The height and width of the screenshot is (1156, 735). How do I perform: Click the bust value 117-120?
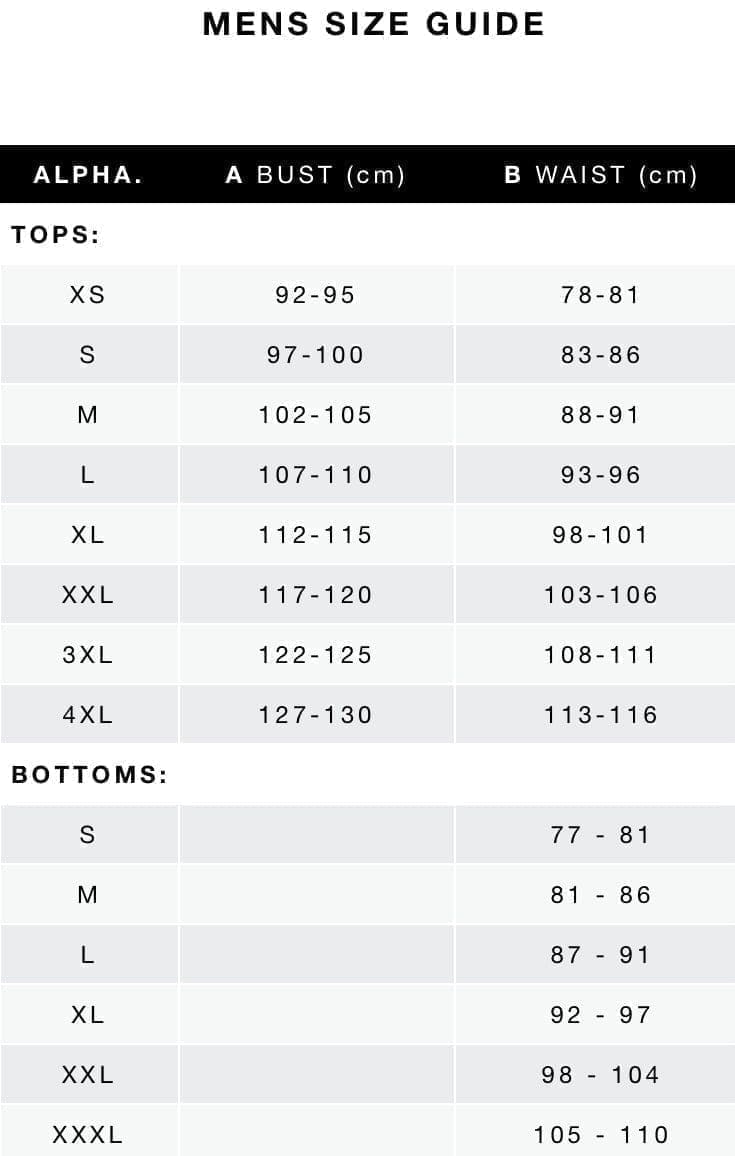tap(315, 595)
